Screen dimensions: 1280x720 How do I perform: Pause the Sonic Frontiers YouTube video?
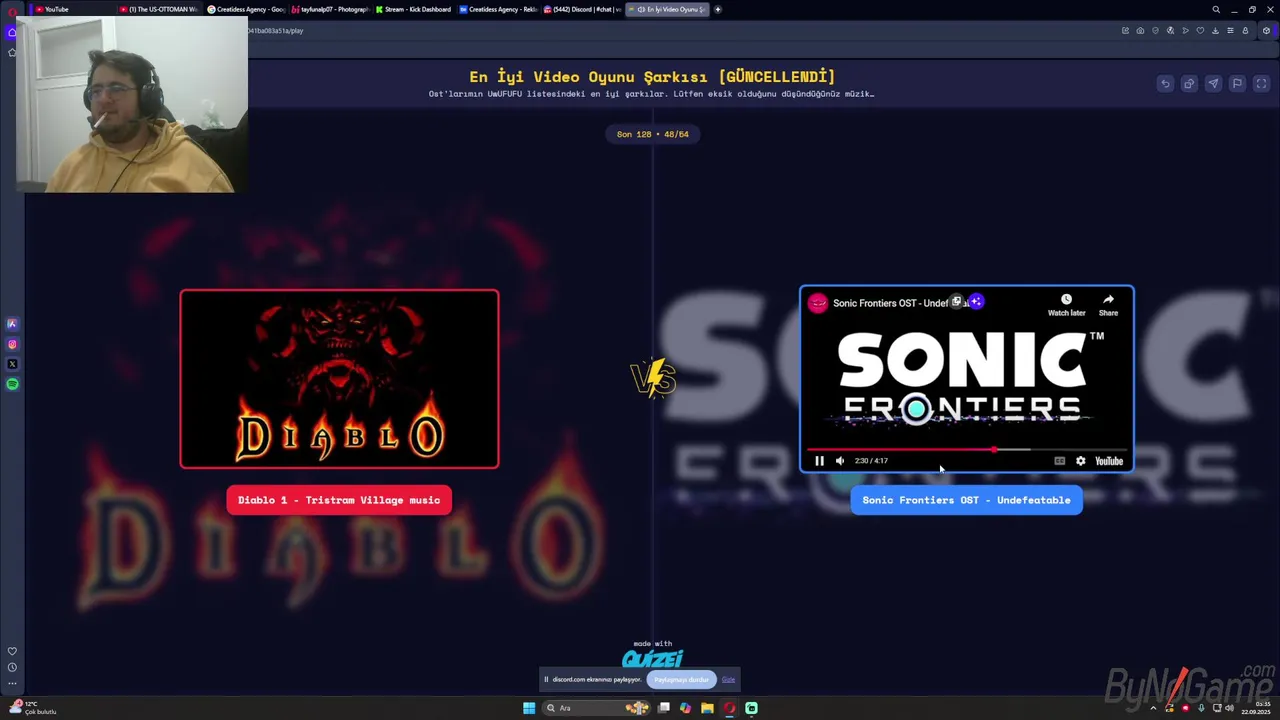[x=819, y=461]
